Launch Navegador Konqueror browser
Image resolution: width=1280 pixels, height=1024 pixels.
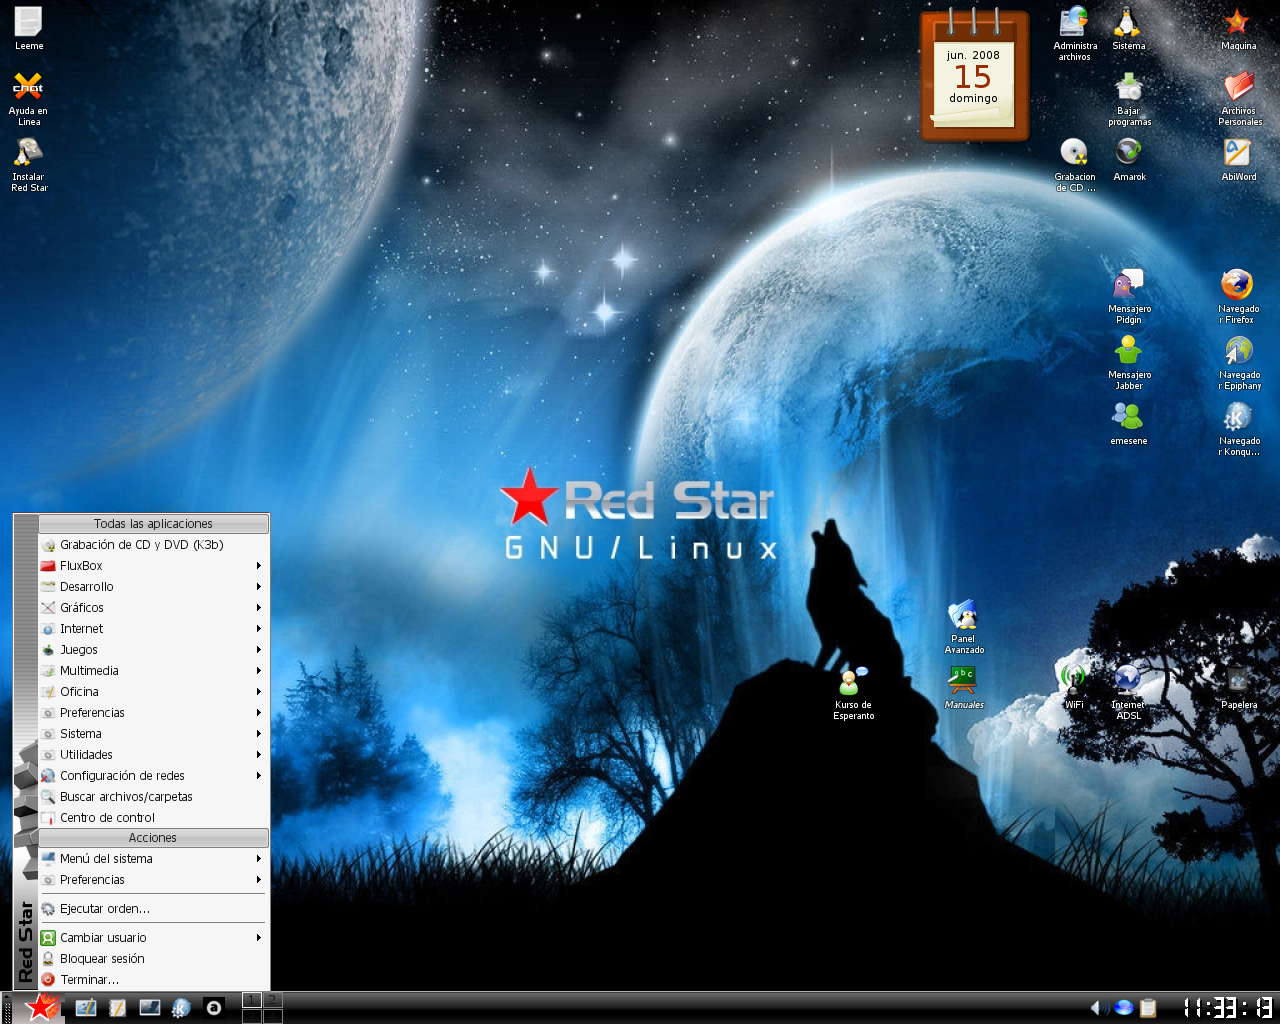click(x=1239, y=428)
